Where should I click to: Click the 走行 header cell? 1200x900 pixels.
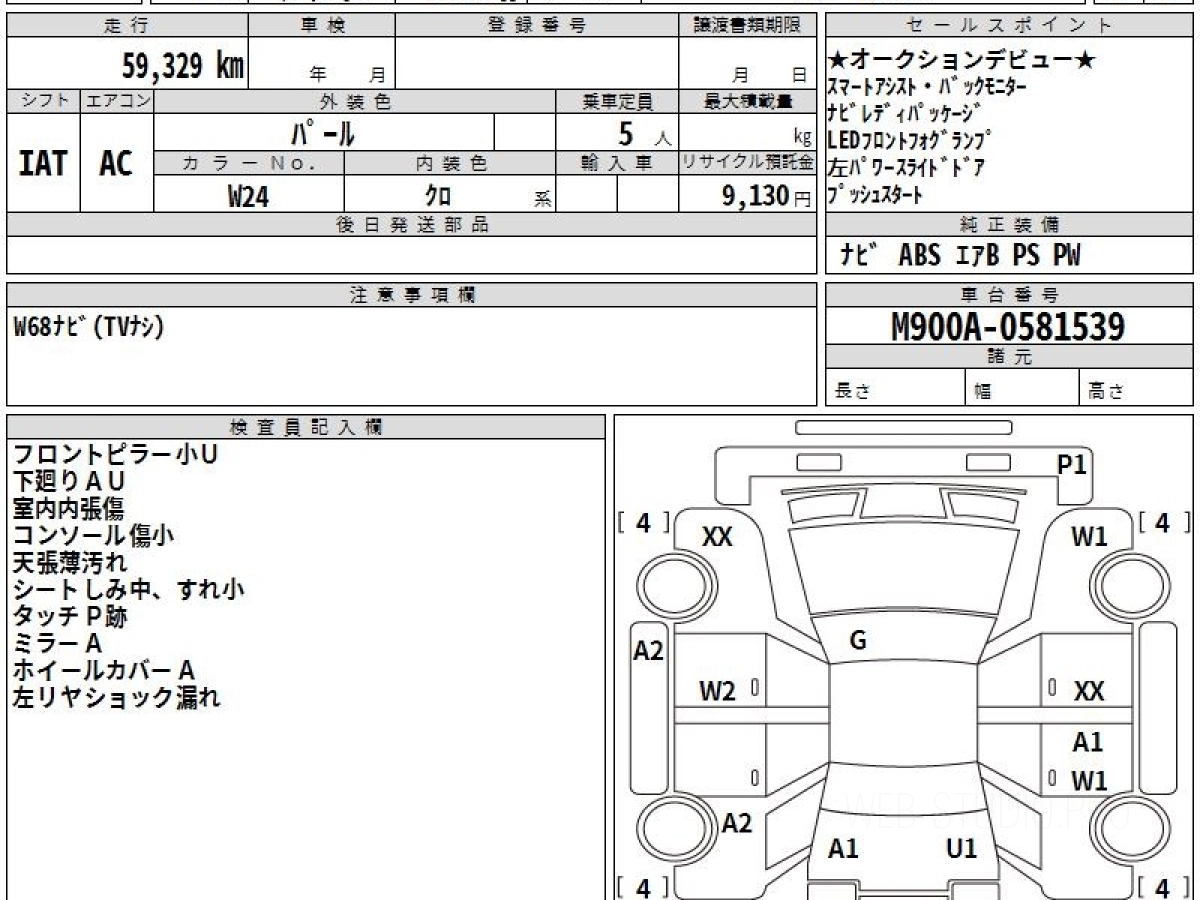pos(126,26)
